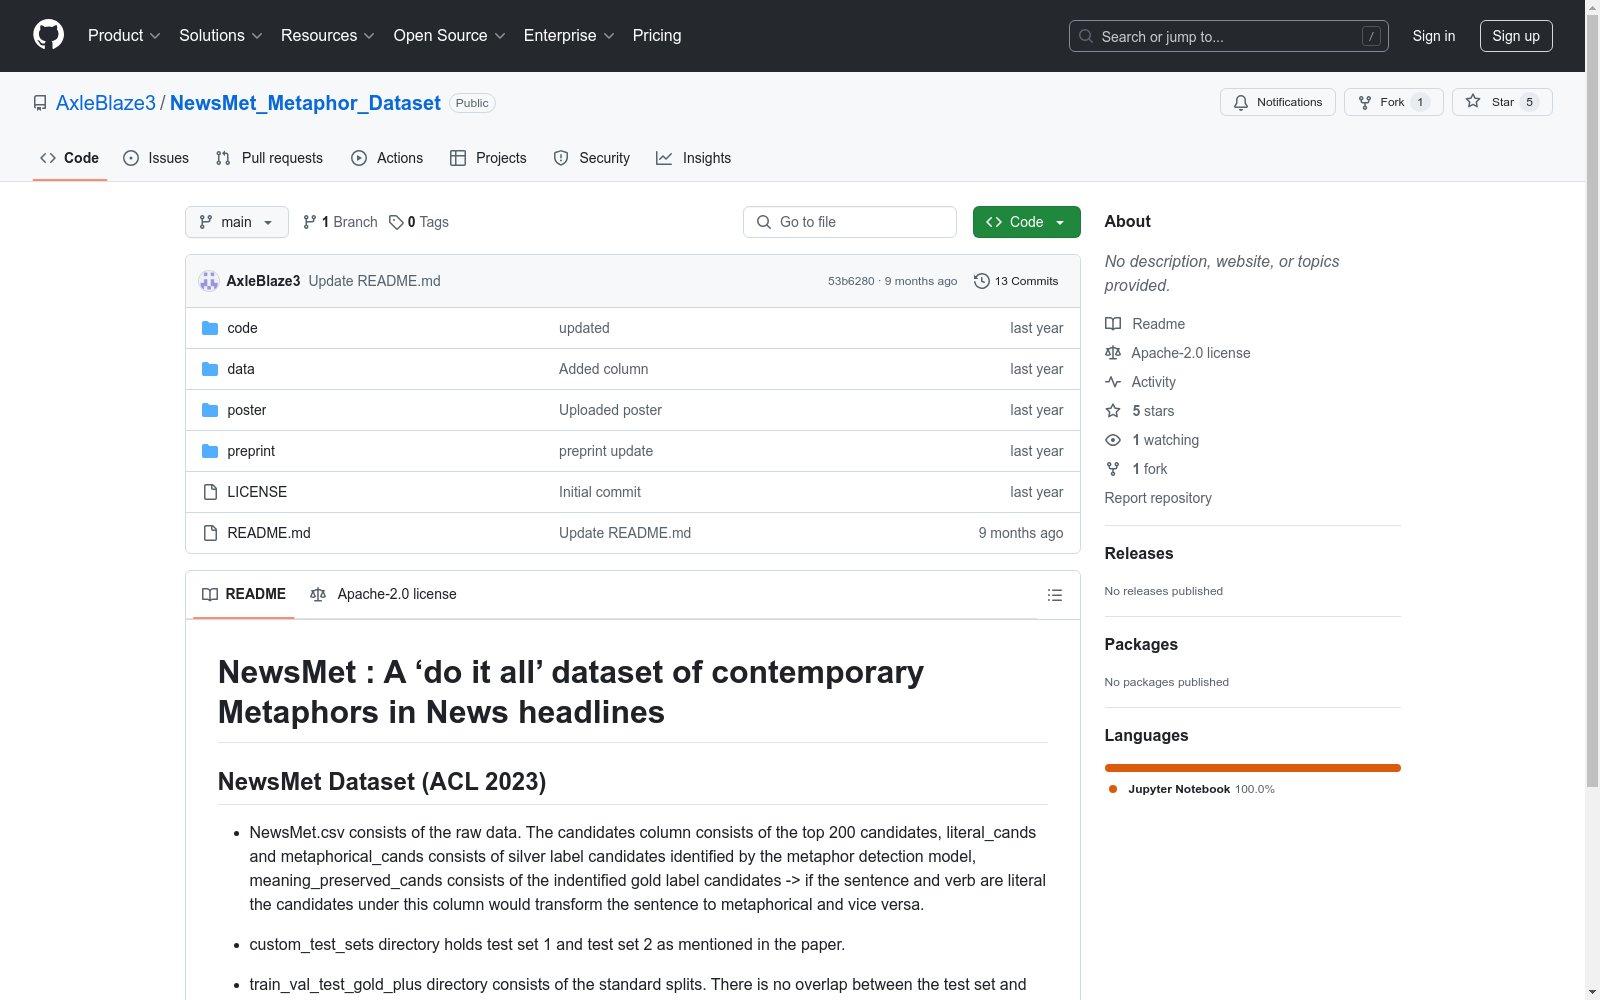The height and width of the screenshot is (1000, 1600).
Task: Switch to the Insights tab
Action: [694, 158]
